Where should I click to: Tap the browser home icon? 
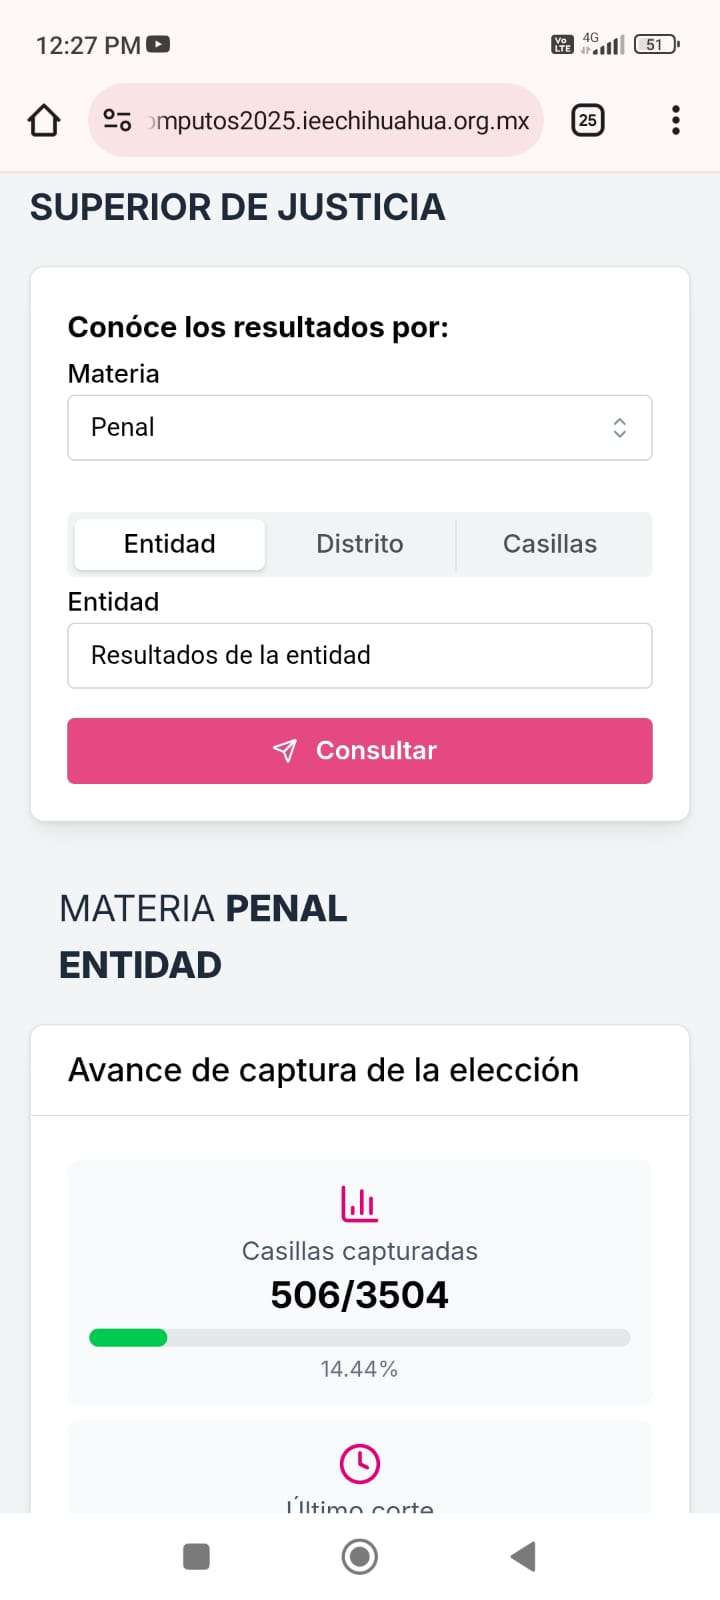pos(44,121)
